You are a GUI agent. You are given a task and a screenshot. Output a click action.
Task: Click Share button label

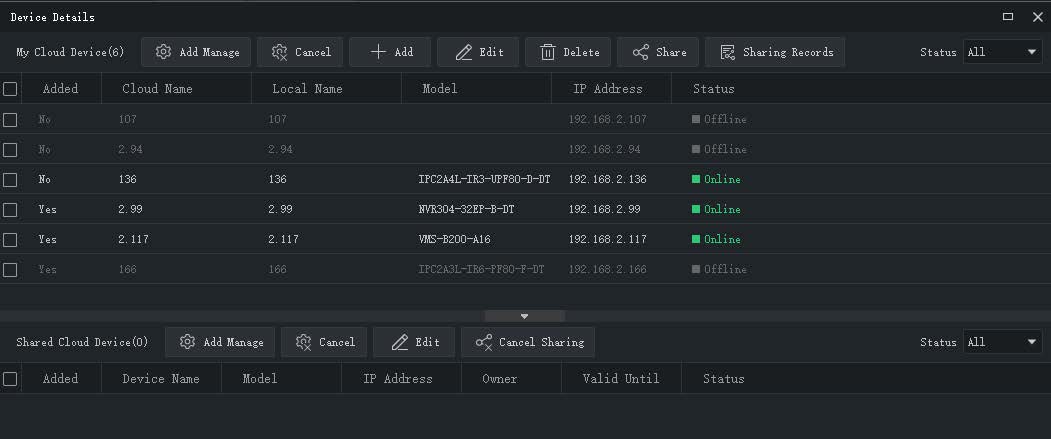671,52
